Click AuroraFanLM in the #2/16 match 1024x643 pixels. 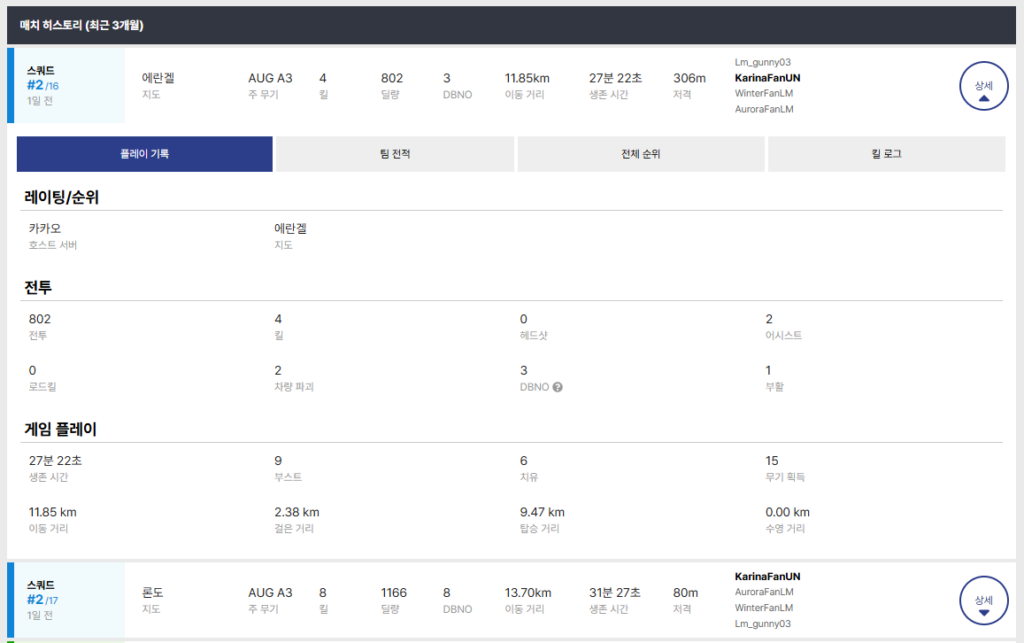[x=764, y=109]
